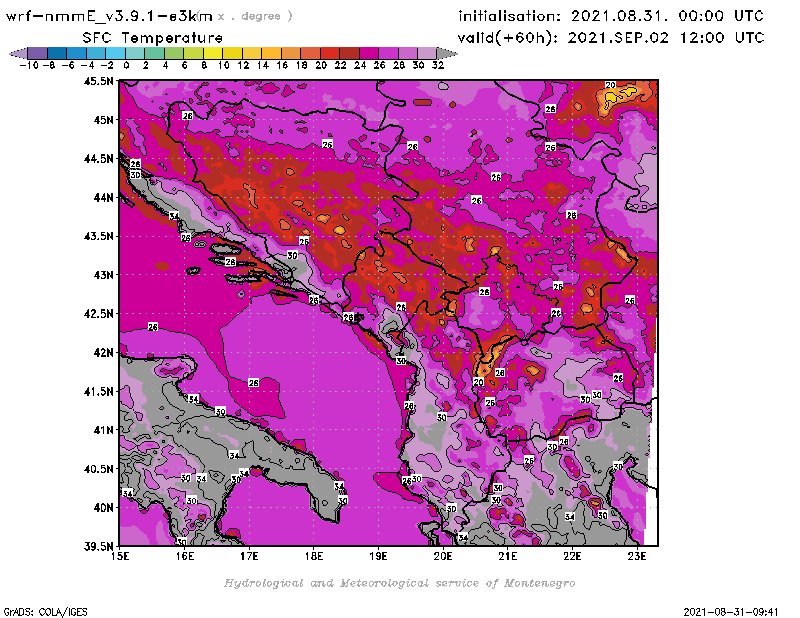Click the 43.5N latitude axis label

98,236
